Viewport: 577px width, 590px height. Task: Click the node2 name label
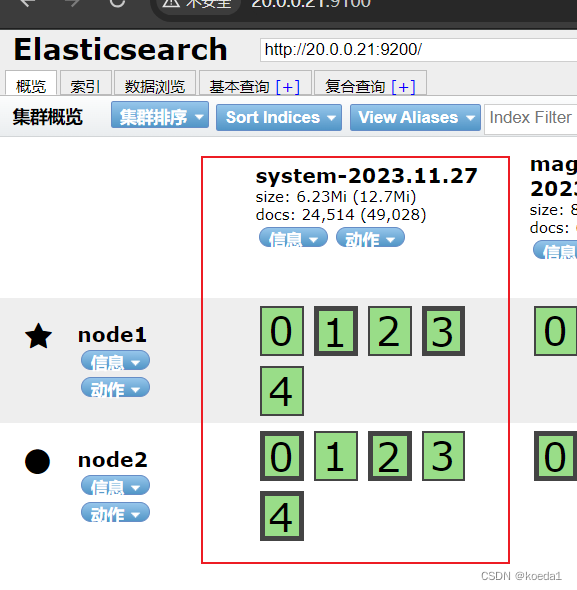tap(113, 460)
